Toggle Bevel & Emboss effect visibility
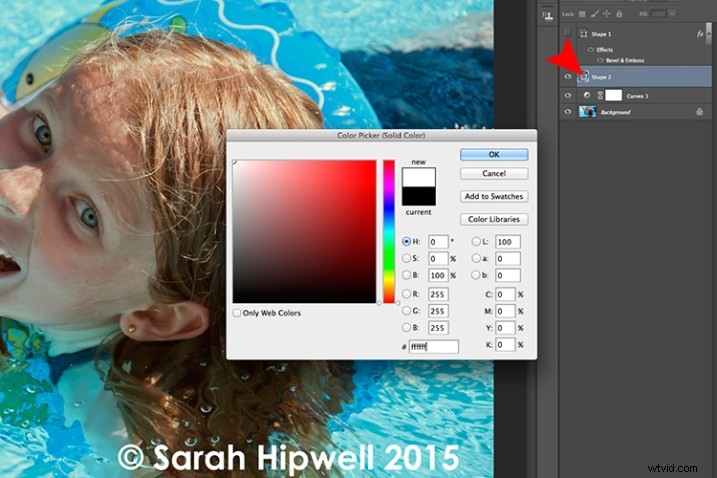This screenshot has height=478, width=717. coord(600,60)
